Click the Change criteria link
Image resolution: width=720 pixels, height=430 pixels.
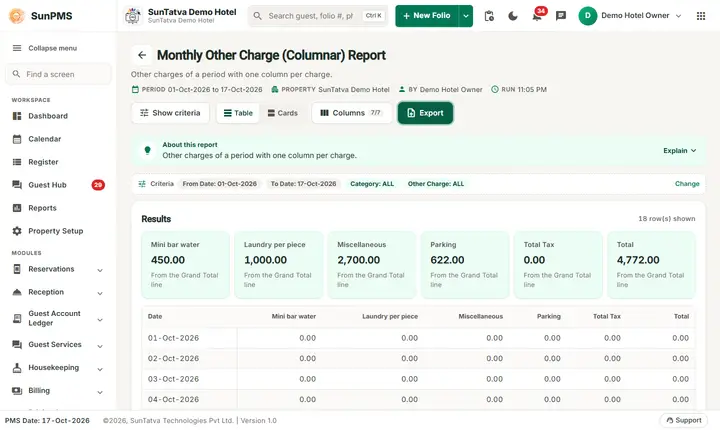[687, 184]
